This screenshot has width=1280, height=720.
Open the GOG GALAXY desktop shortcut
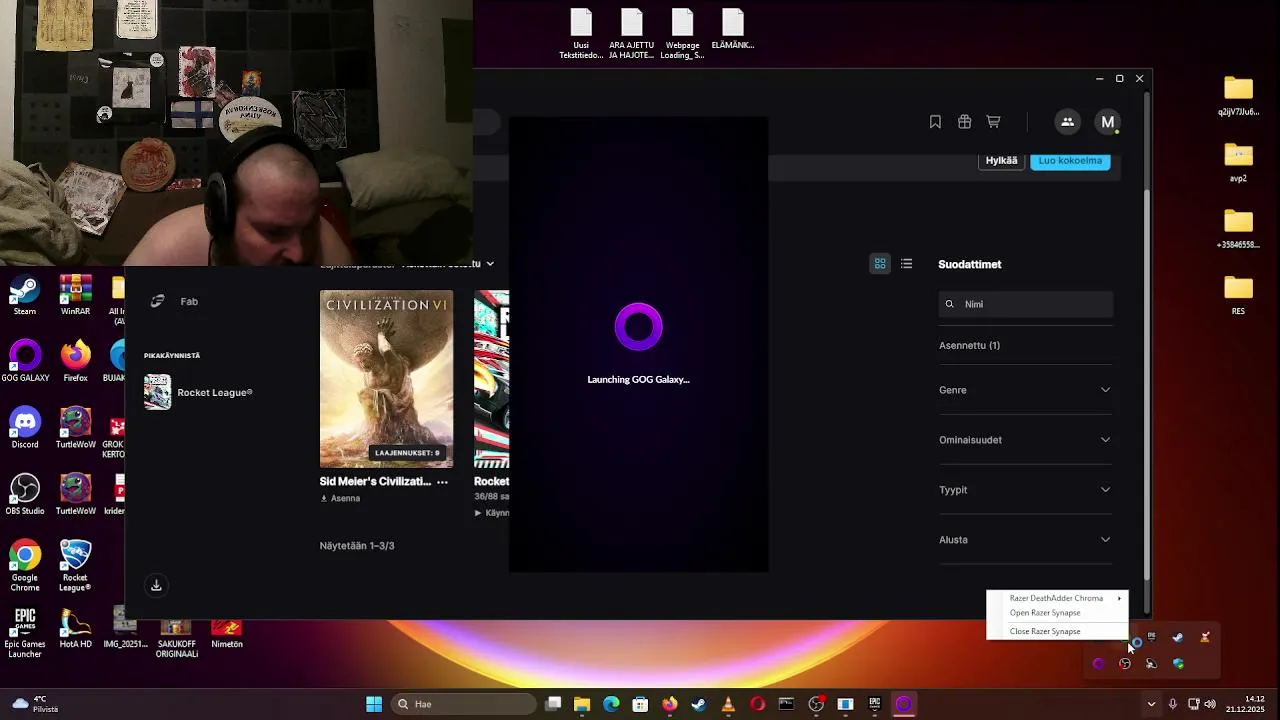[25, 362]
